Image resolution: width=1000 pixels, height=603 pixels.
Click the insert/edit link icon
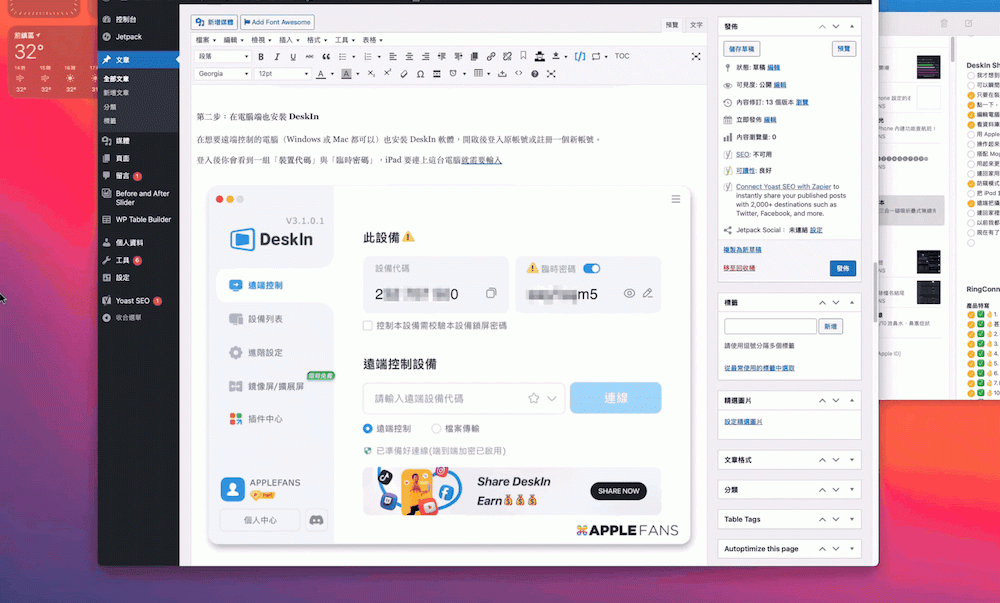pyautogui.click(x=491, y=56)
